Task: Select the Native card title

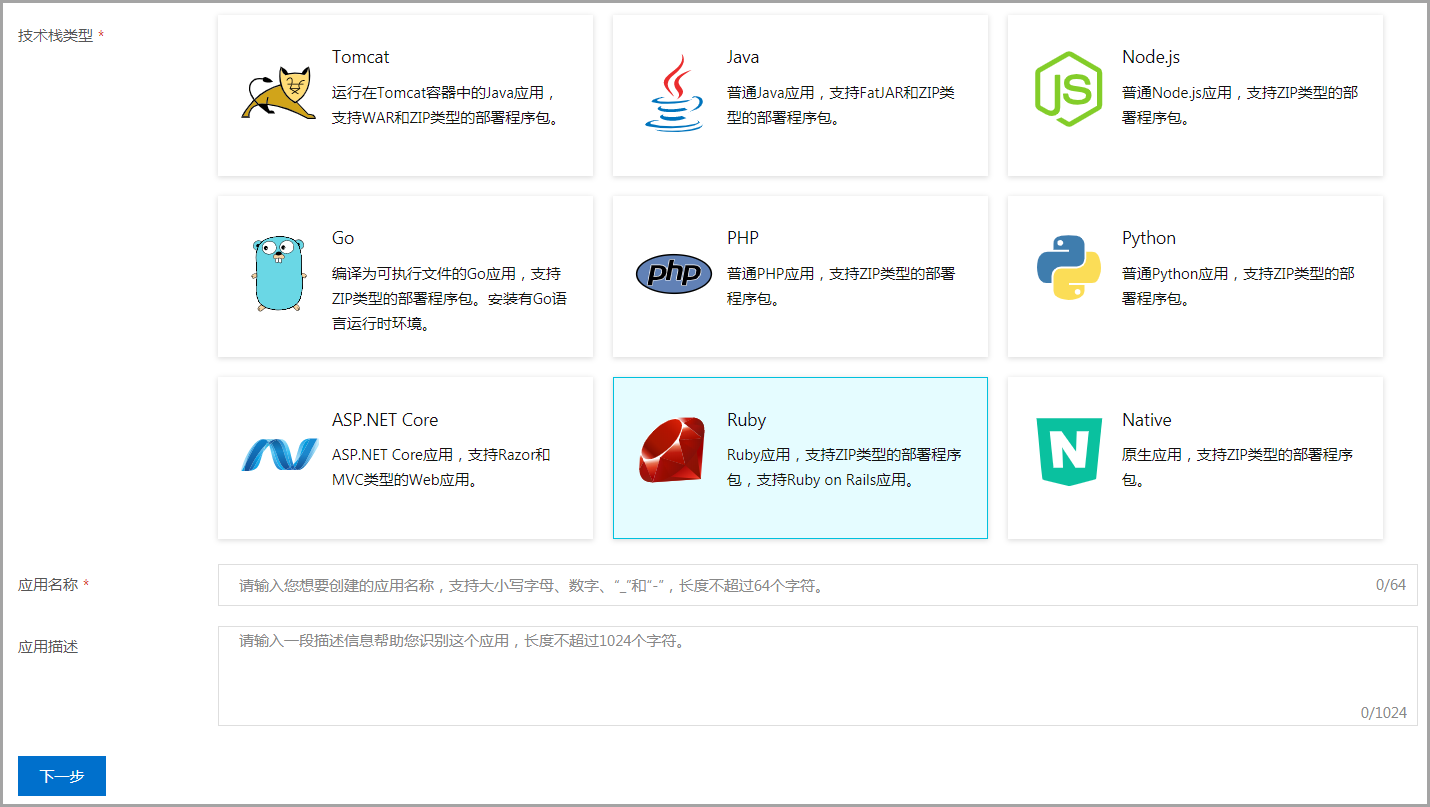Action: tap(1147, 420)
